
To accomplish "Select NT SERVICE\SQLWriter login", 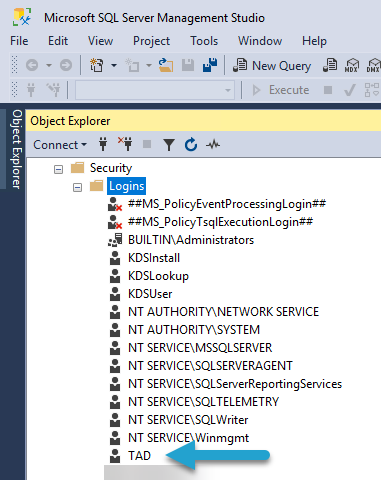I will pos(188,420).
